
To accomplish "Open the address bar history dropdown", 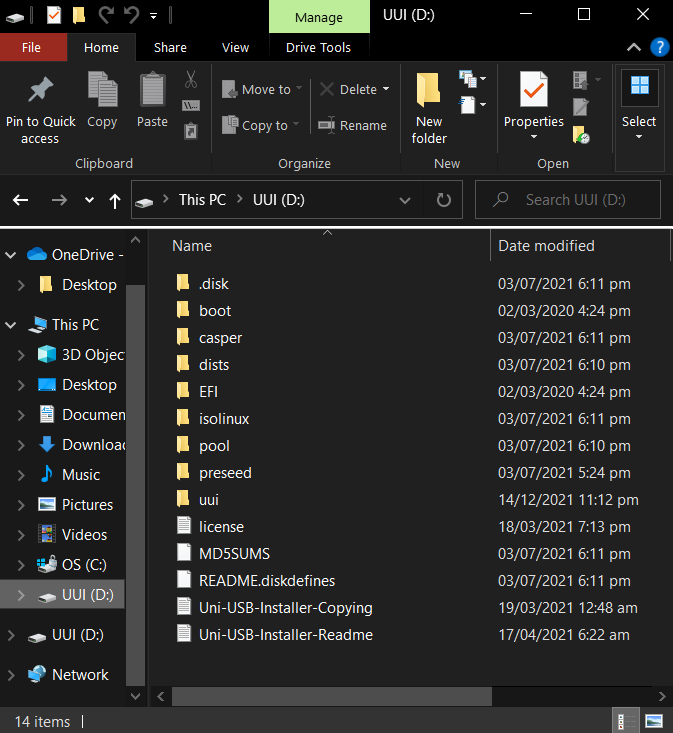I will [x=405, y=200].
